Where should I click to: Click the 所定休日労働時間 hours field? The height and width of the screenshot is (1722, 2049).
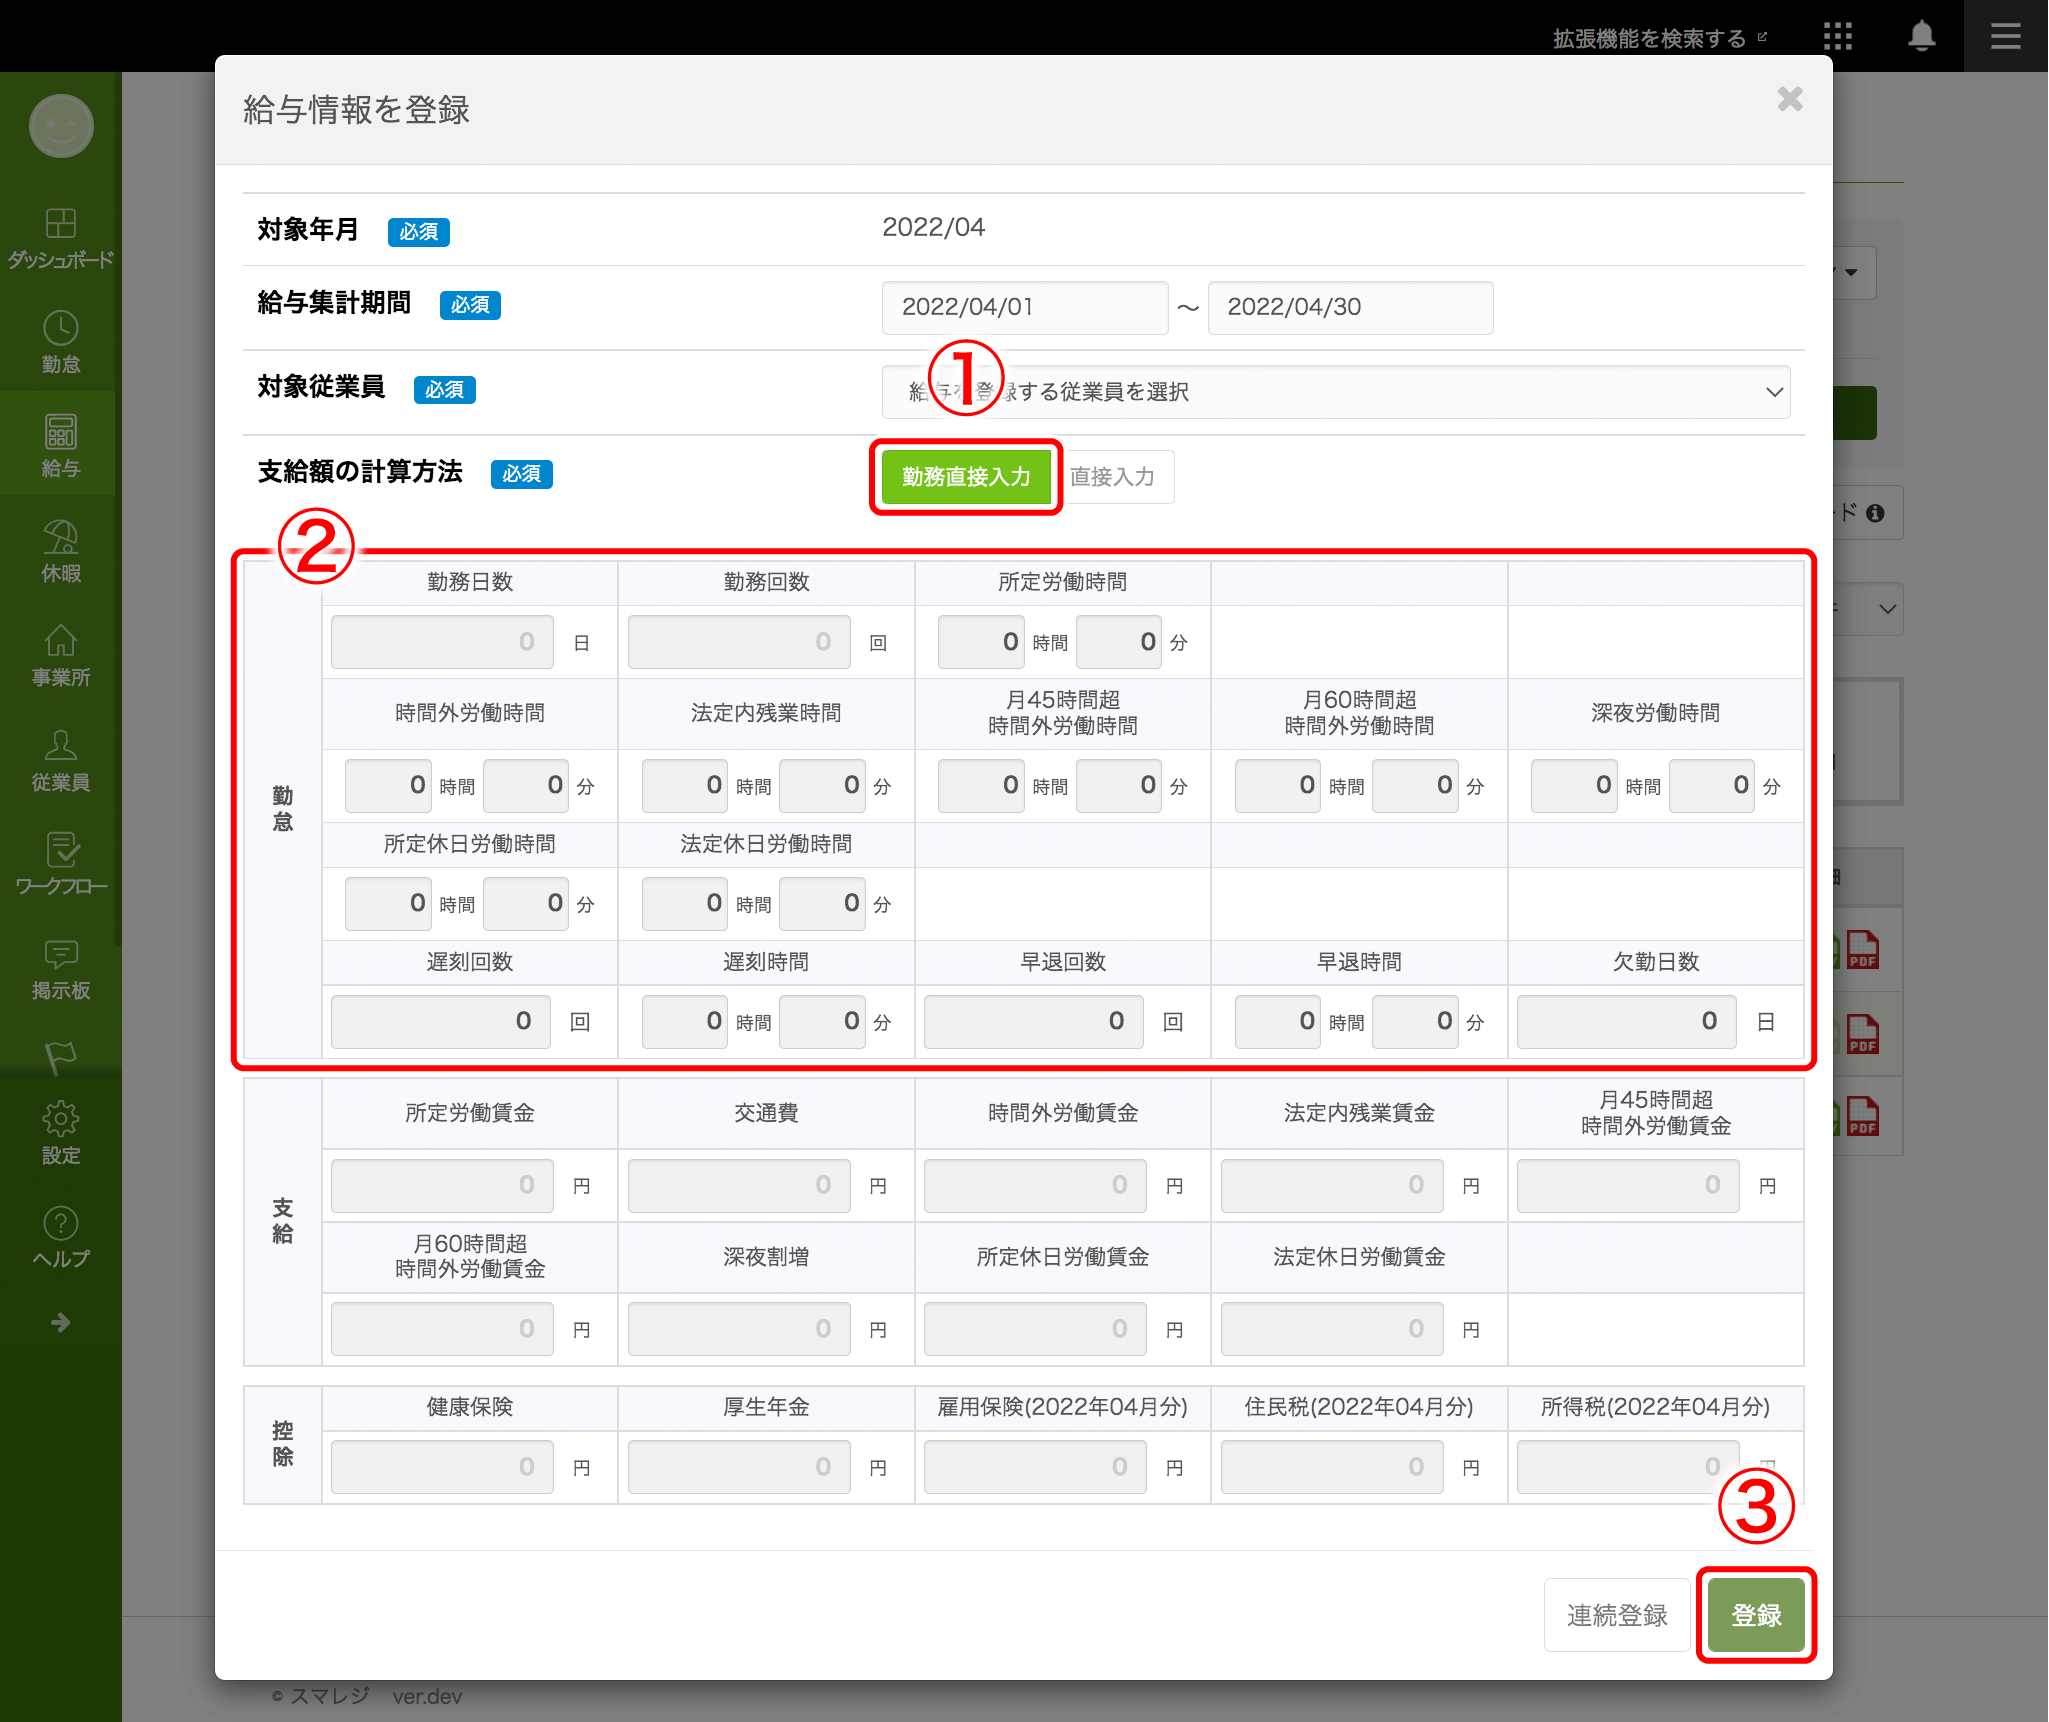(388, 904)
